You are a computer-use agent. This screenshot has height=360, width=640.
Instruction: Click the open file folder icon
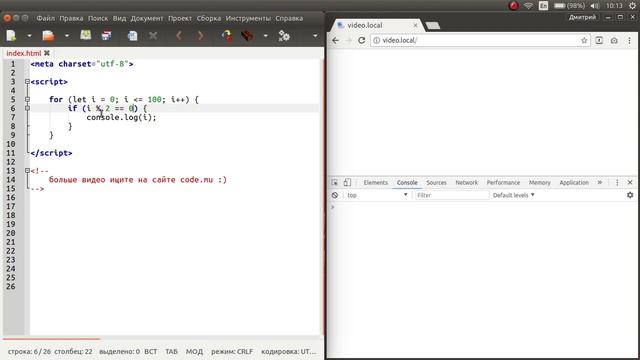[48, 36]
